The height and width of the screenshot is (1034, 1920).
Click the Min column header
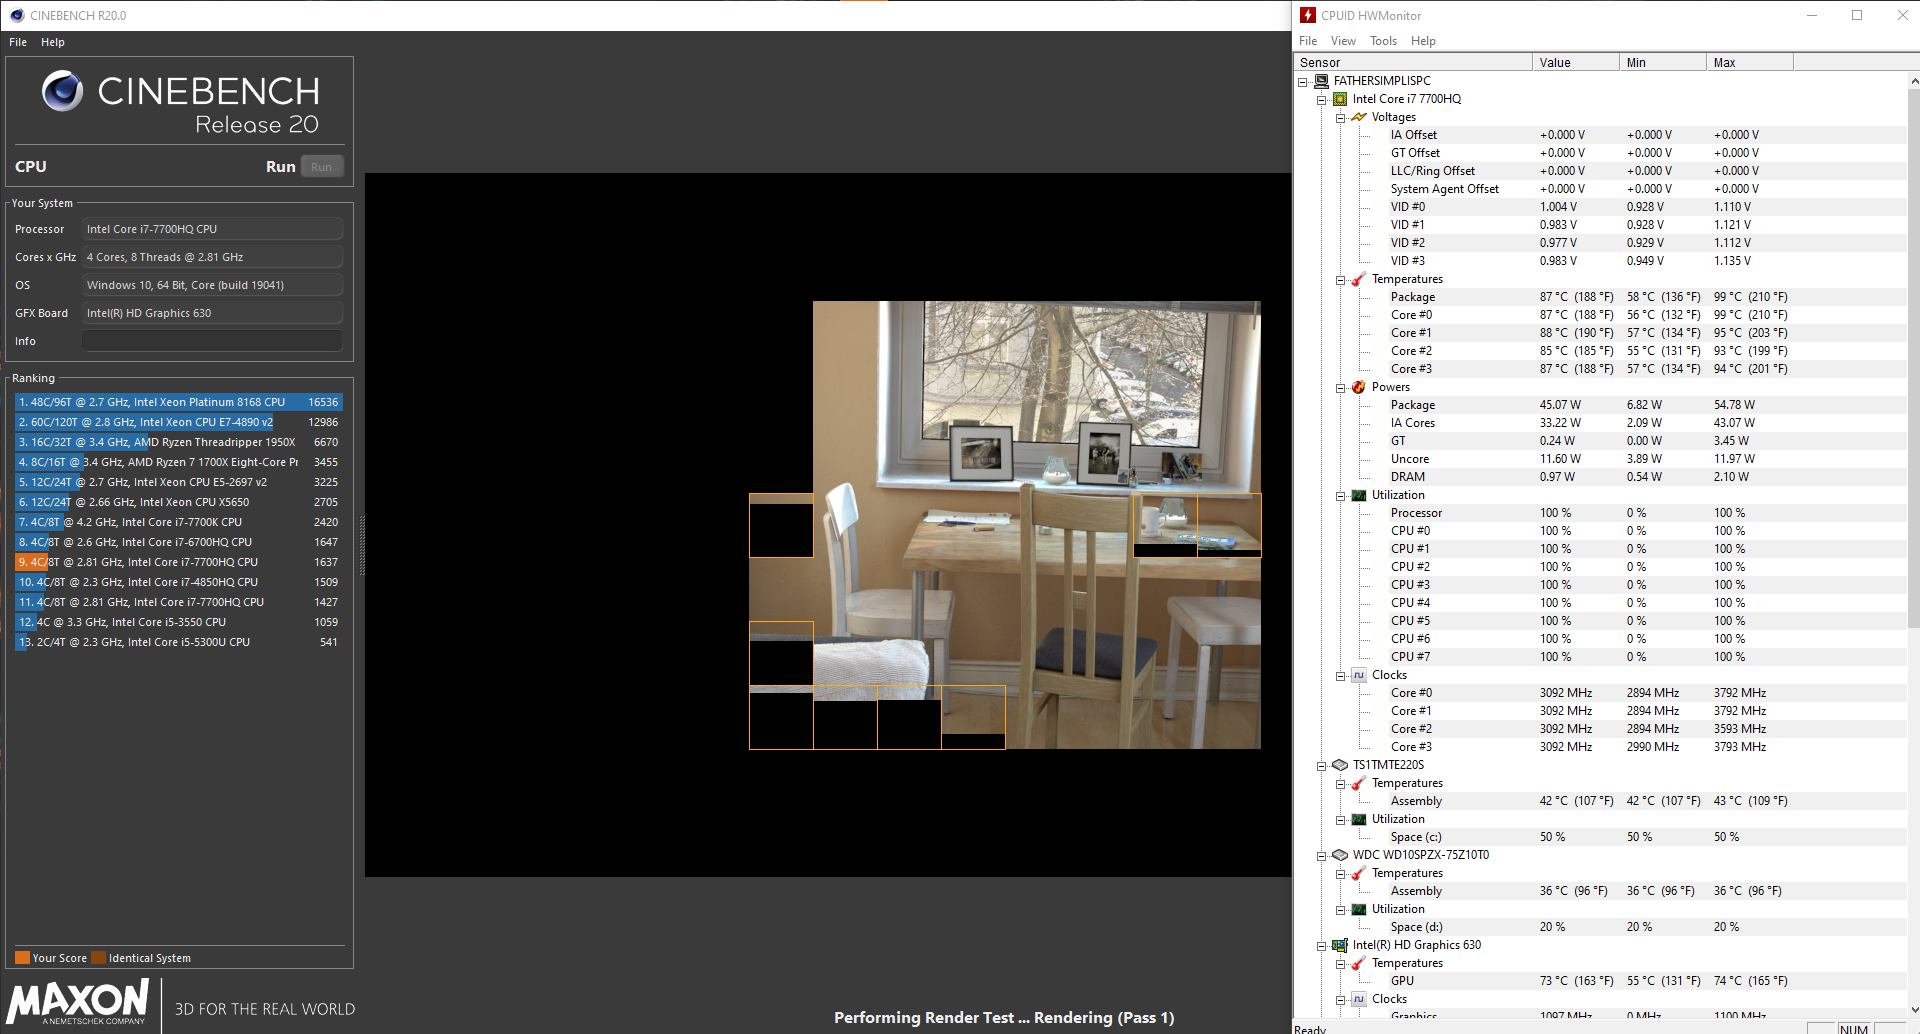pyautogui.click(x=1663, y=62)
